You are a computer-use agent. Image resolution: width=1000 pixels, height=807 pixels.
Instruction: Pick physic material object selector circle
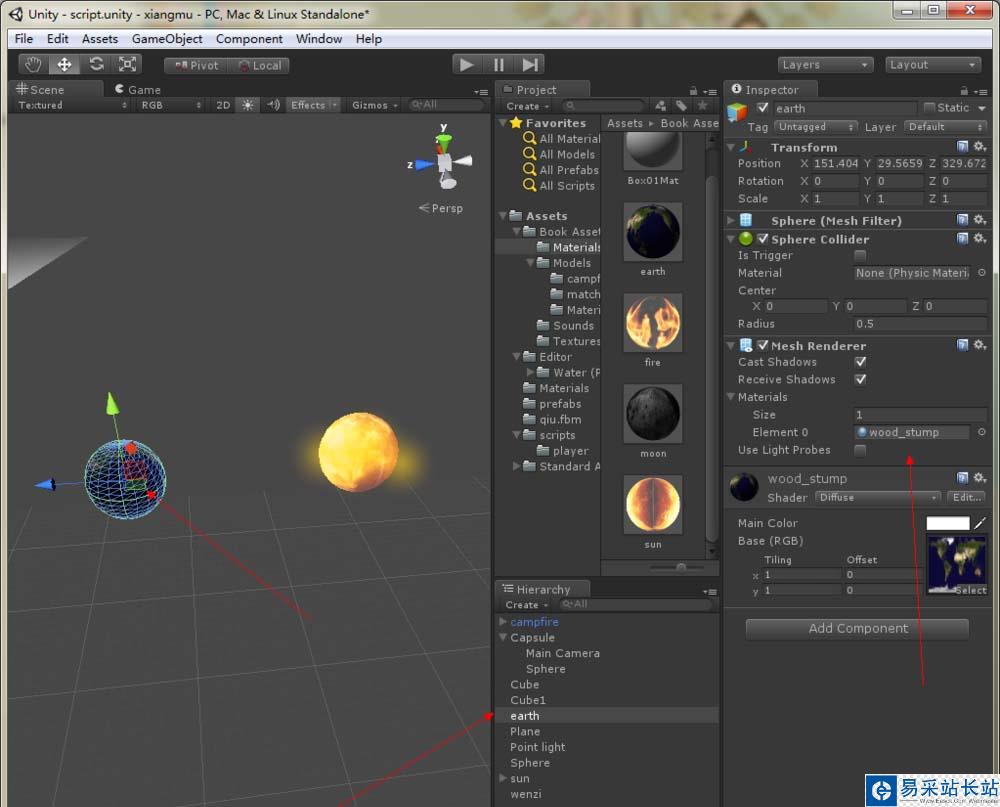982,272
